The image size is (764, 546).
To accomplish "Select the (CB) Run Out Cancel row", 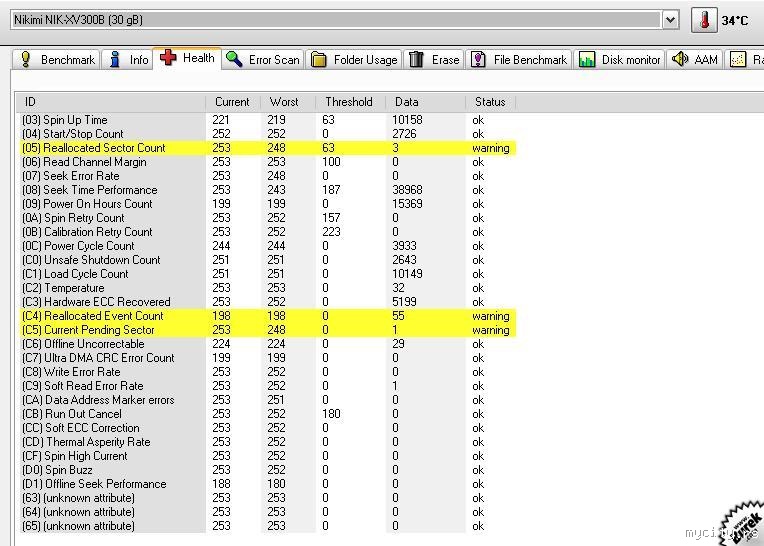I will click(x=267, y=414).
